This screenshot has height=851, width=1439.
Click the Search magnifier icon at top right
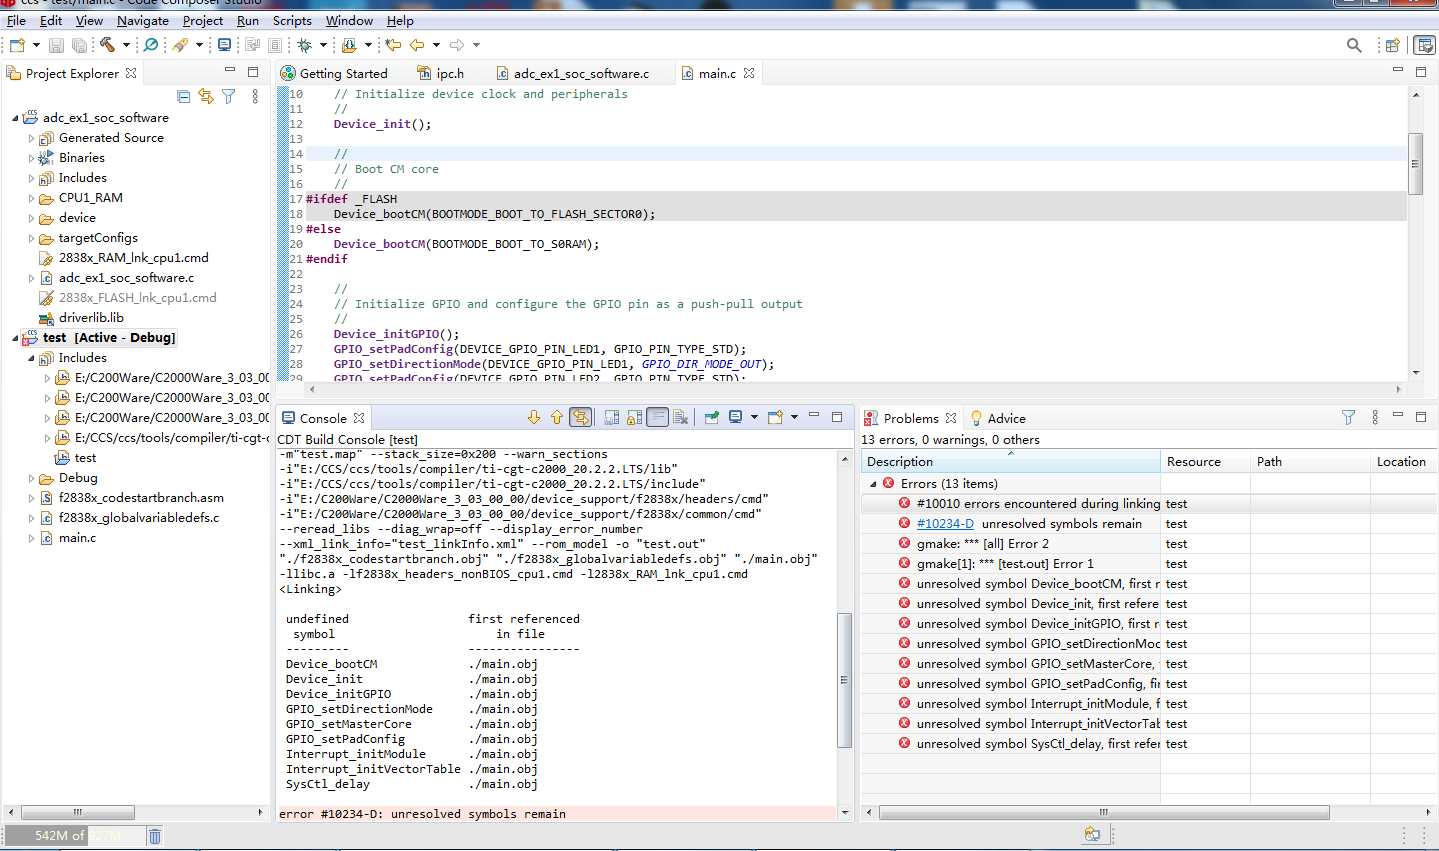[x=1354, y=45]
